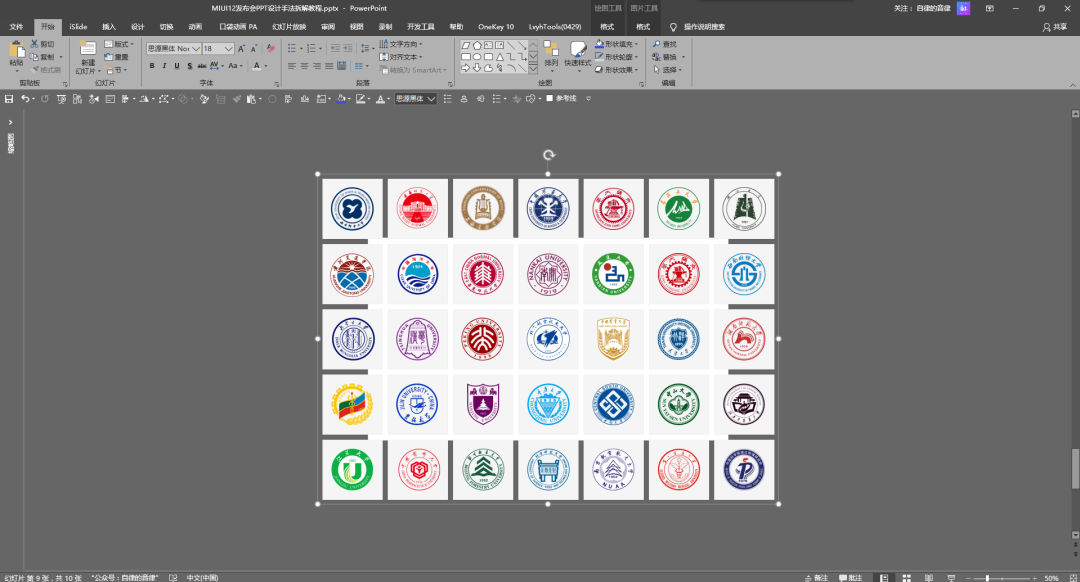Toggle Underline text formatting
The height and width of the screenshot is (582, 1080).
[177, 66]
